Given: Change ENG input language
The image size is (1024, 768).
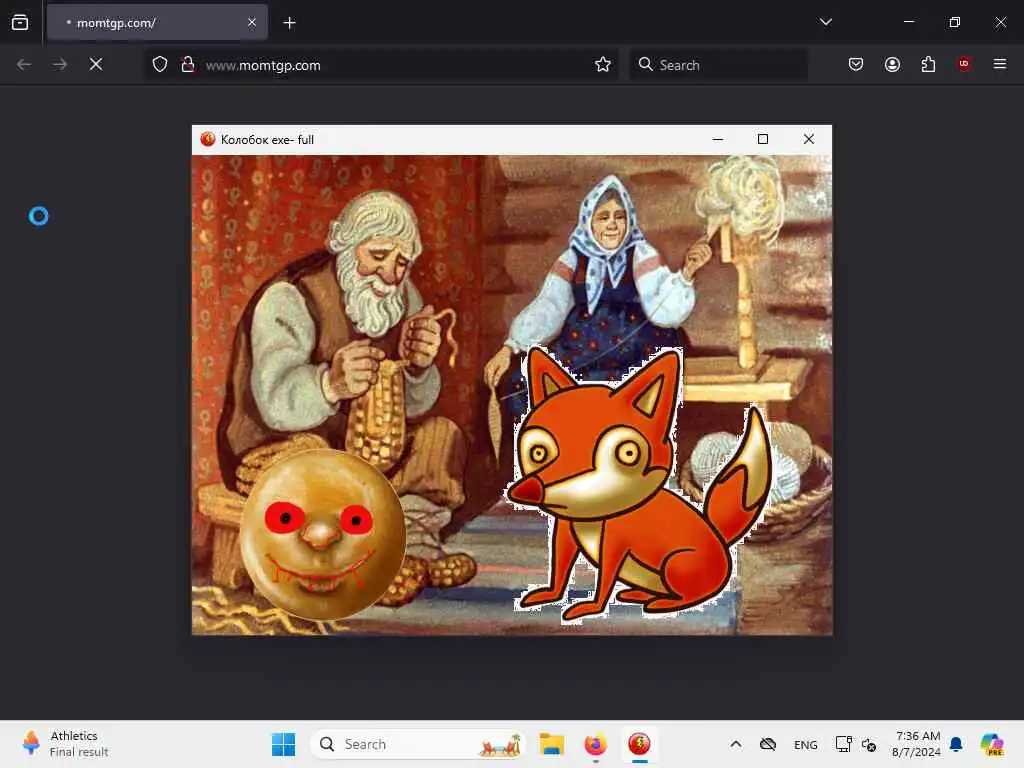Looking at the screenshot, I should pyautogui.click(x=805, y=744).
